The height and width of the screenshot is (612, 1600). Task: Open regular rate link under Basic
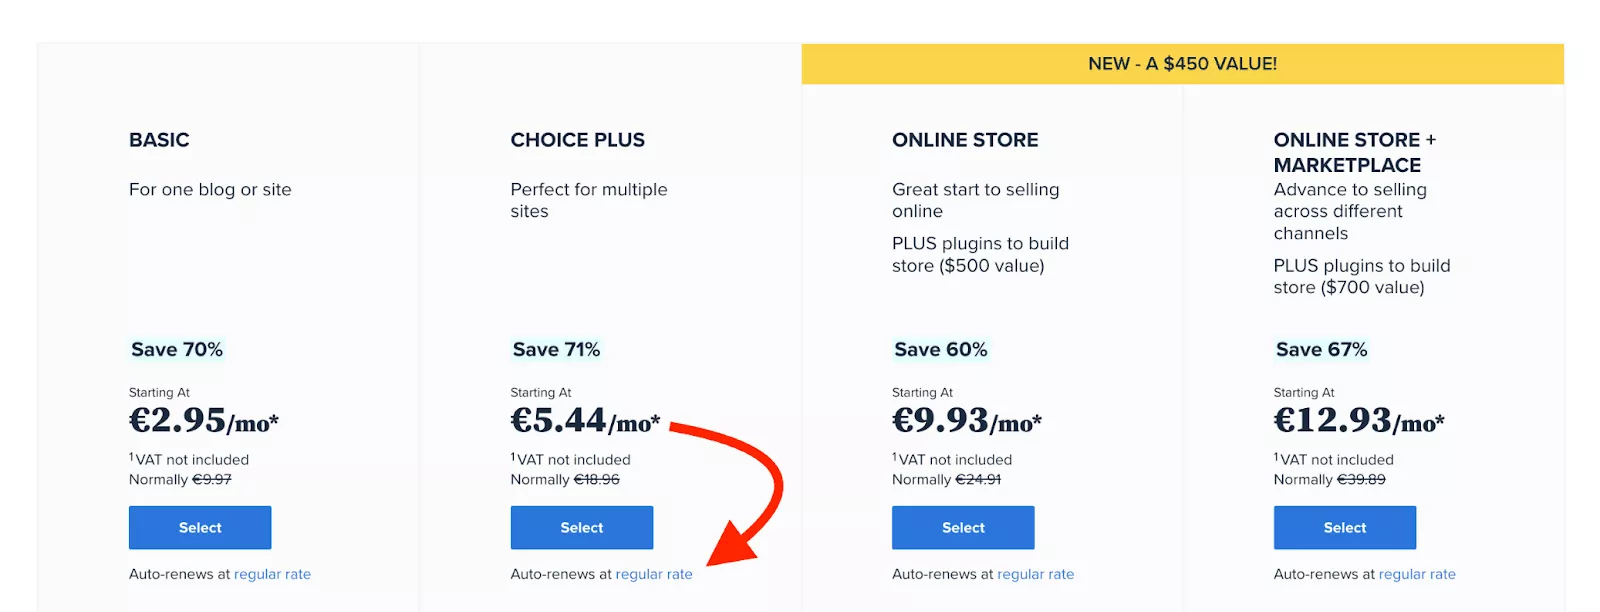coord(272,574)
